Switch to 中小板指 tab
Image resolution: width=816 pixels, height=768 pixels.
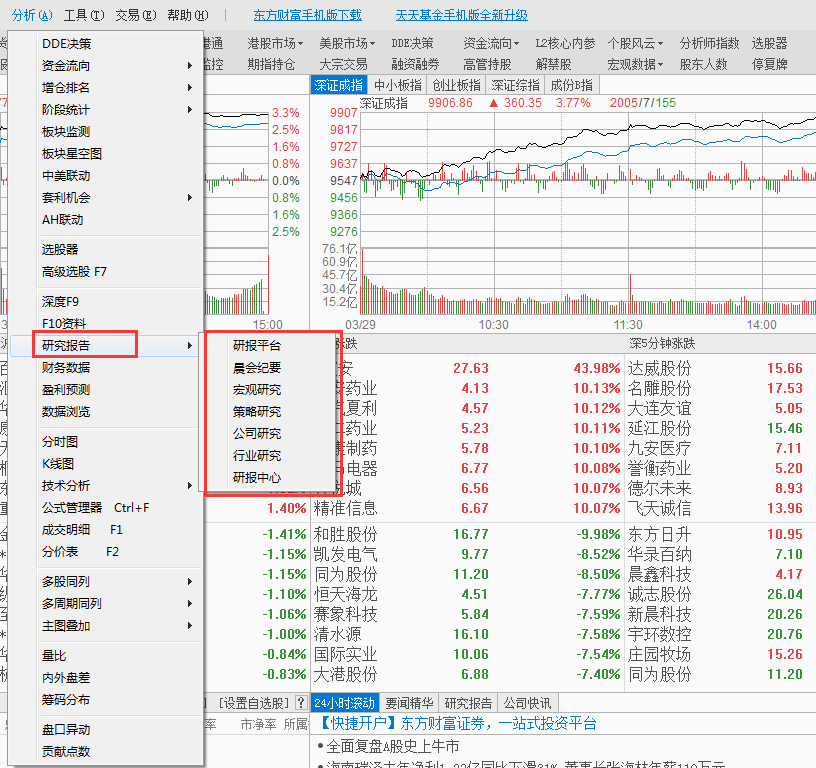398,85
